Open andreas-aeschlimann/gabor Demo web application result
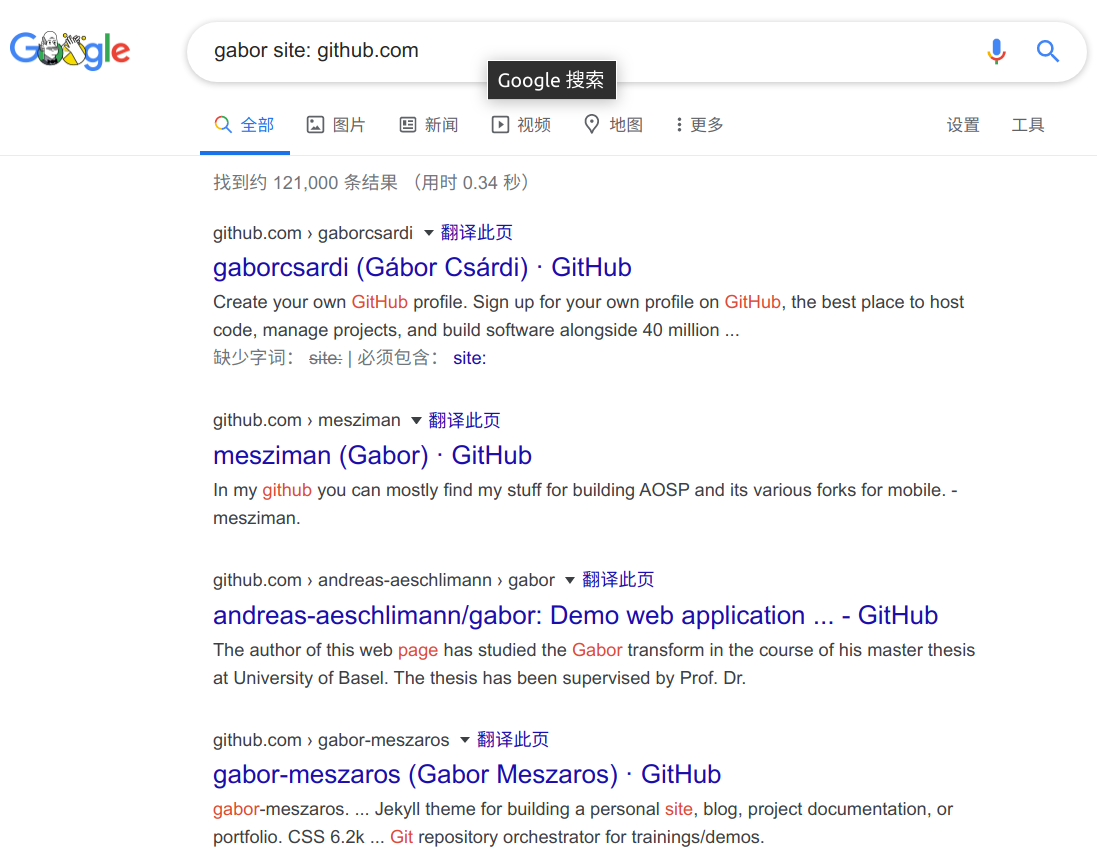Viewport: 1097px width, 867px height. click(x=575, y=615)
